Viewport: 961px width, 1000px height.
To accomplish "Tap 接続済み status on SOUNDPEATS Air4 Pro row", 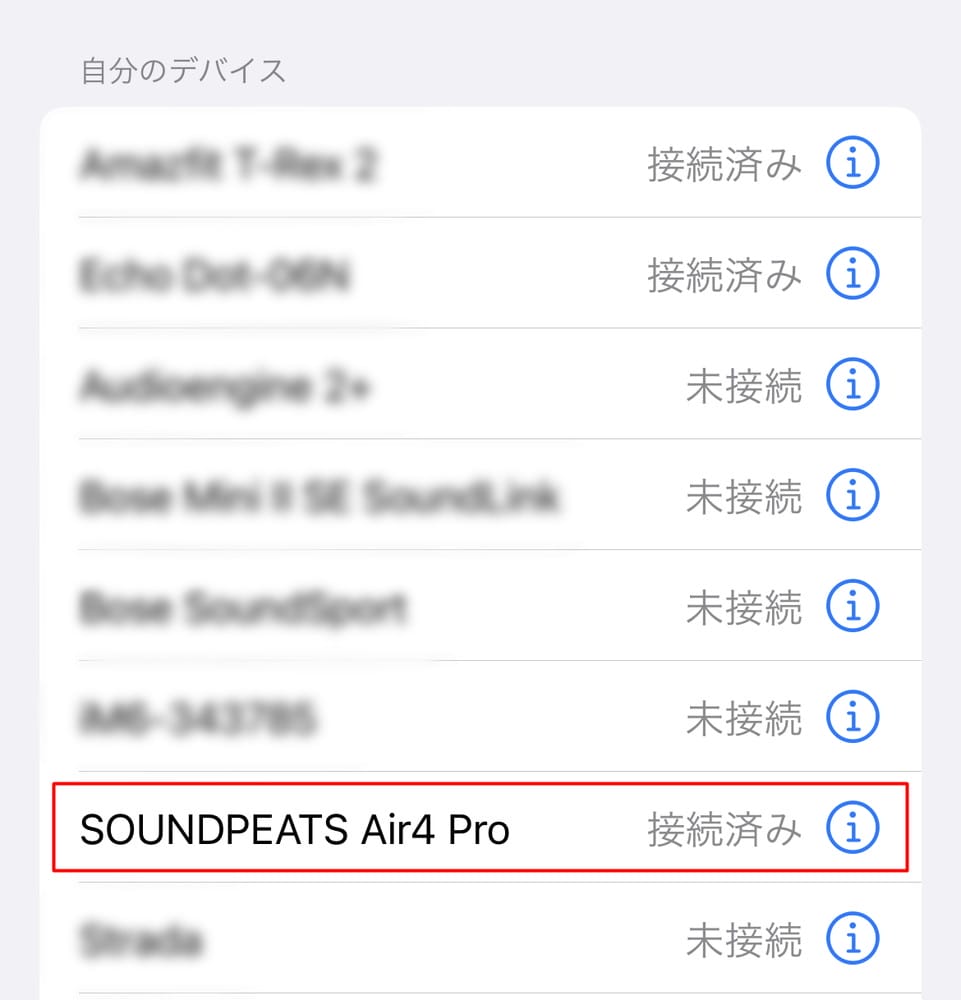I will click(724, 829).
